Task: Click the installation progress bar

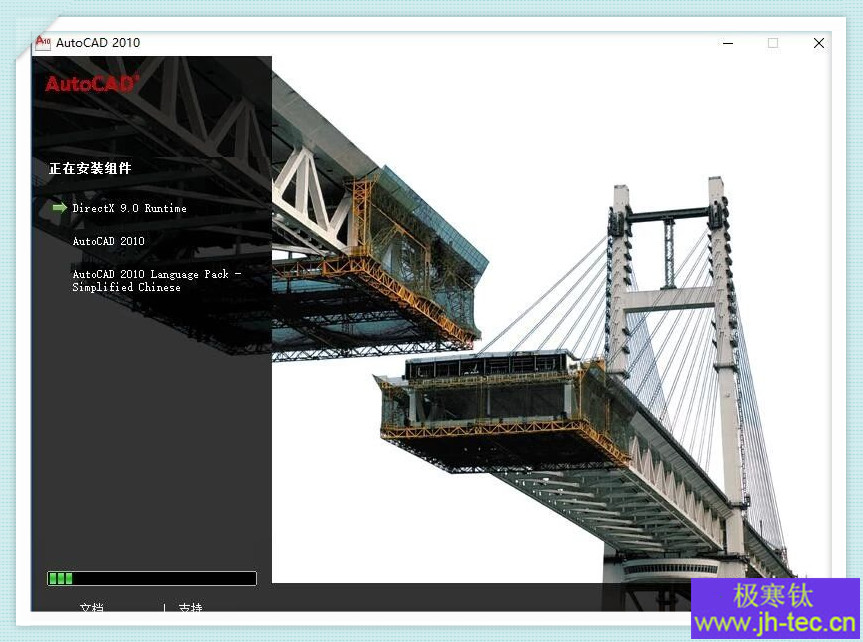Action: coord(152,578)
